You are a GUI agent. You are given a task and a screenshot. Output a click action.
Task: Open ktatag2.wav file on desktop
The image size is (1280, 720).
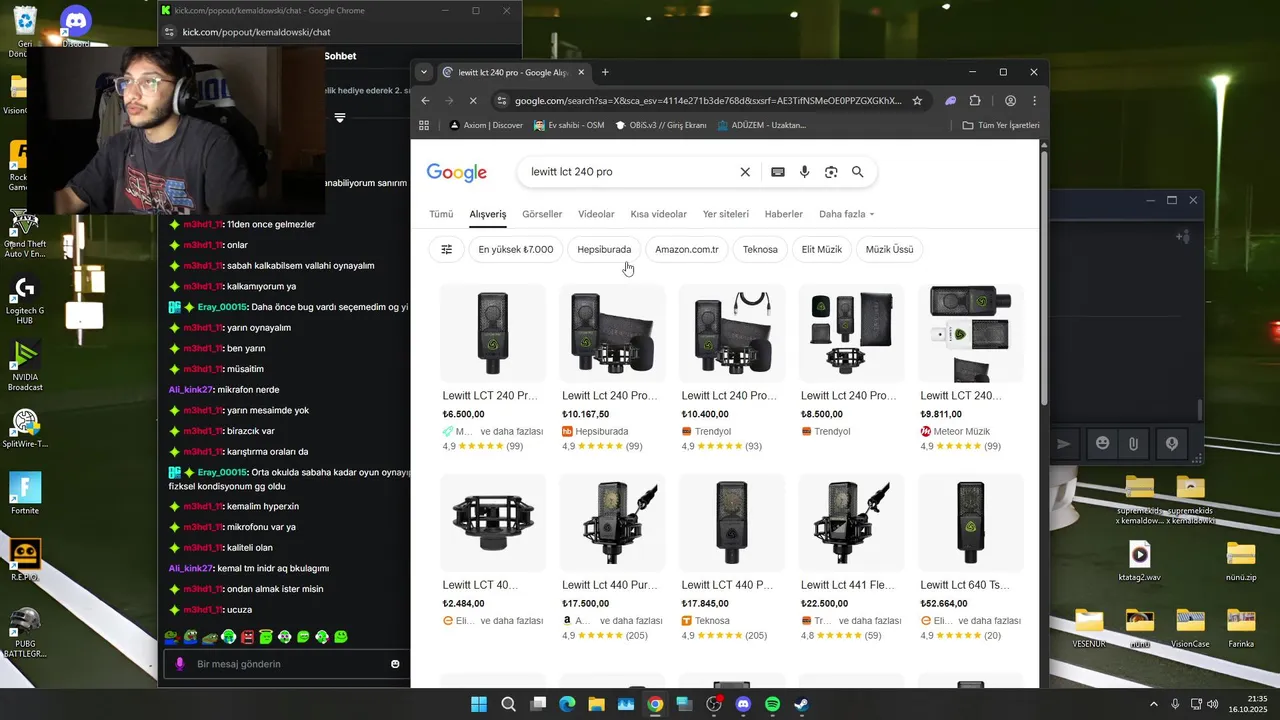point(1139,561)
